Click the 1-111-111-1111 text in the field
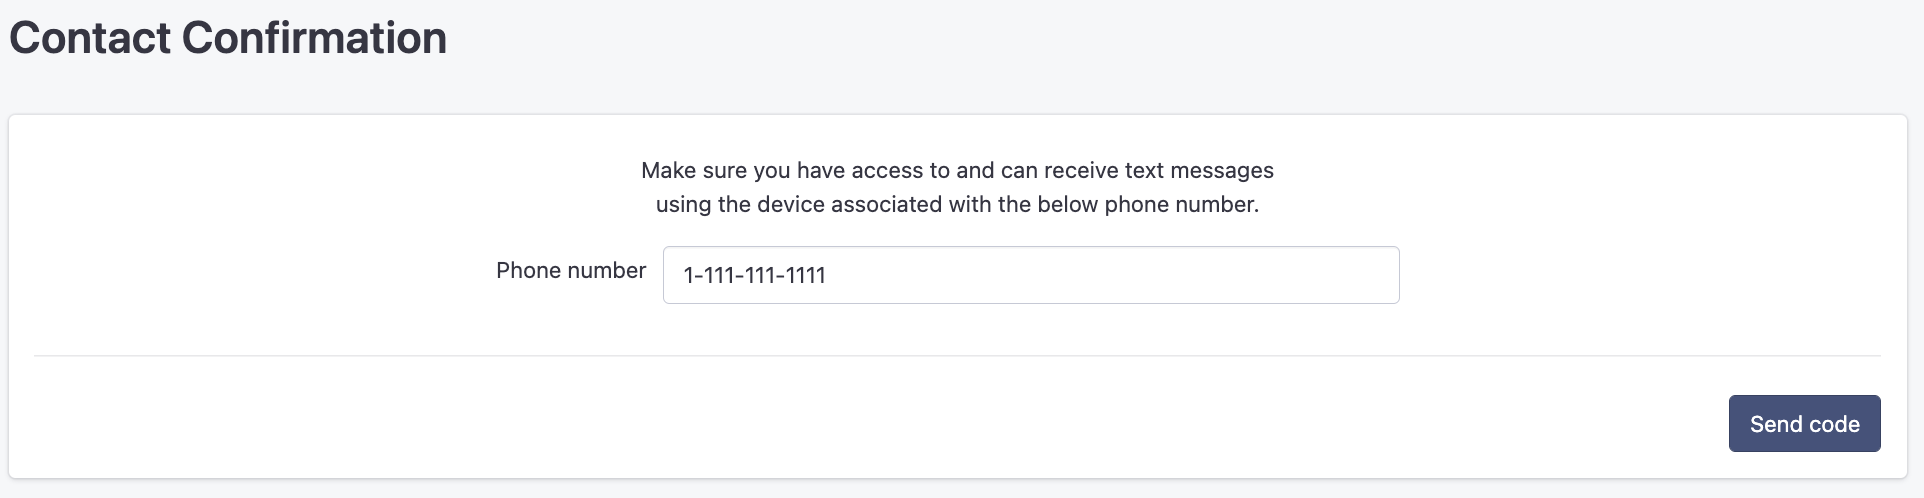The height and width of the screenshot is (498, 1924). pyautogui.click(x=754, y=275)
